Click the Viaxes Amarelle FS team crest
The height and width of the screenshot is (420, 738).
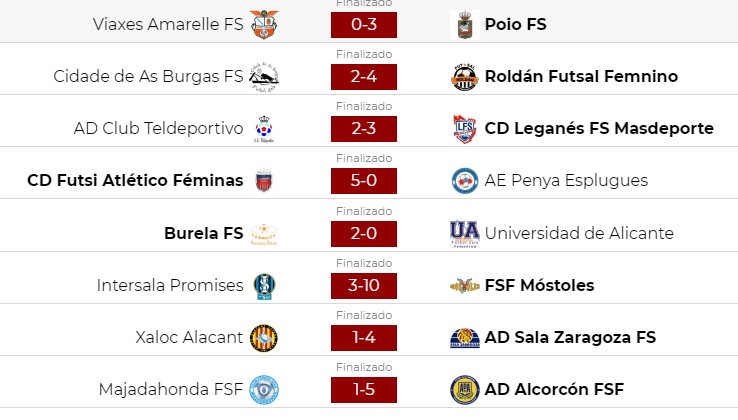click(264, 24)
